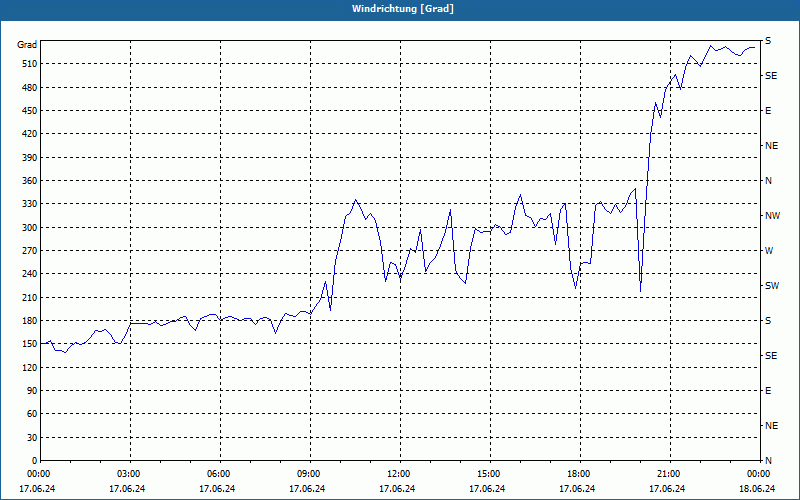
Task: Click the 120 axis value
Action: coord(29,367)
